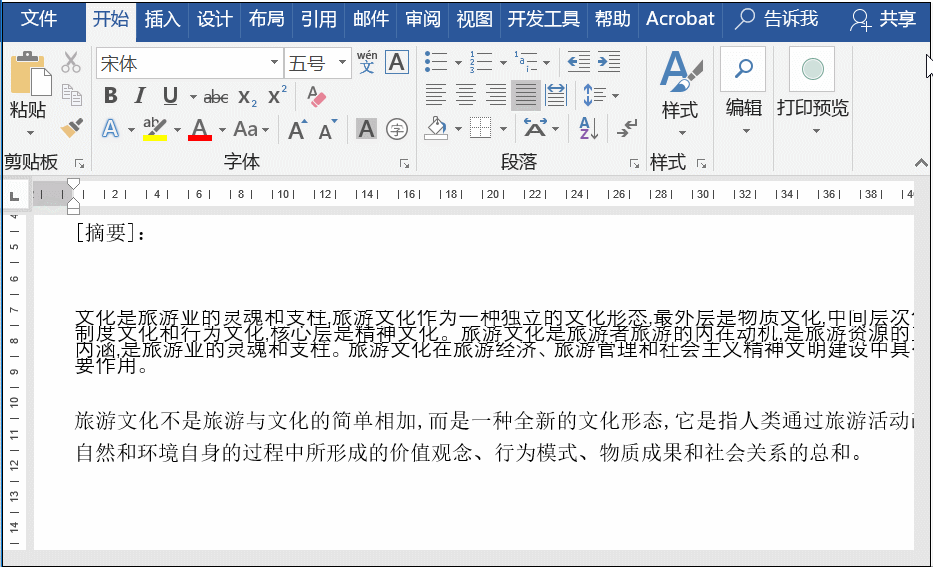Screen dimensions: 933x567
Task: Align text left
Action: pos(436,95)
